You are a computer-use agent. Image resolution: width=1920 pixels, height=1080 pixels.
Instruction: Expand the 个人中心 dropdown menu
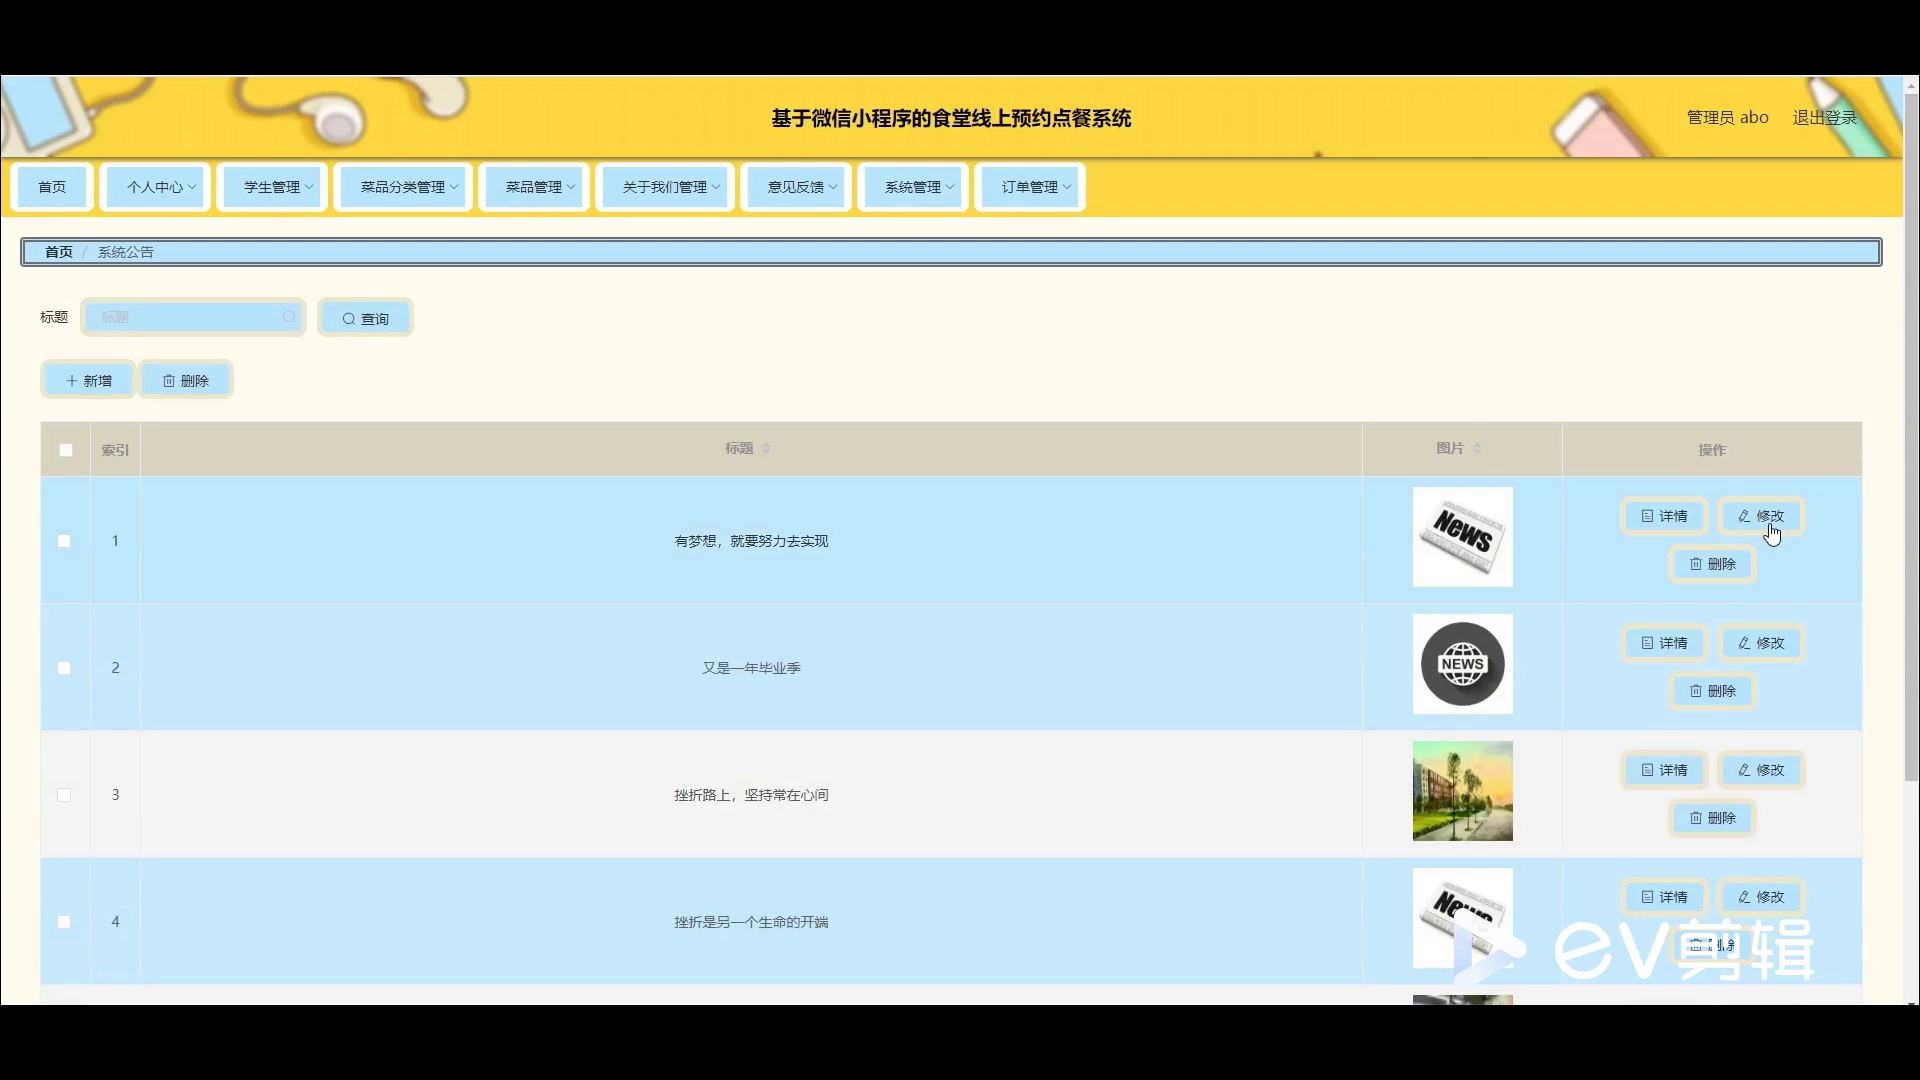click(x=155, y=187)
